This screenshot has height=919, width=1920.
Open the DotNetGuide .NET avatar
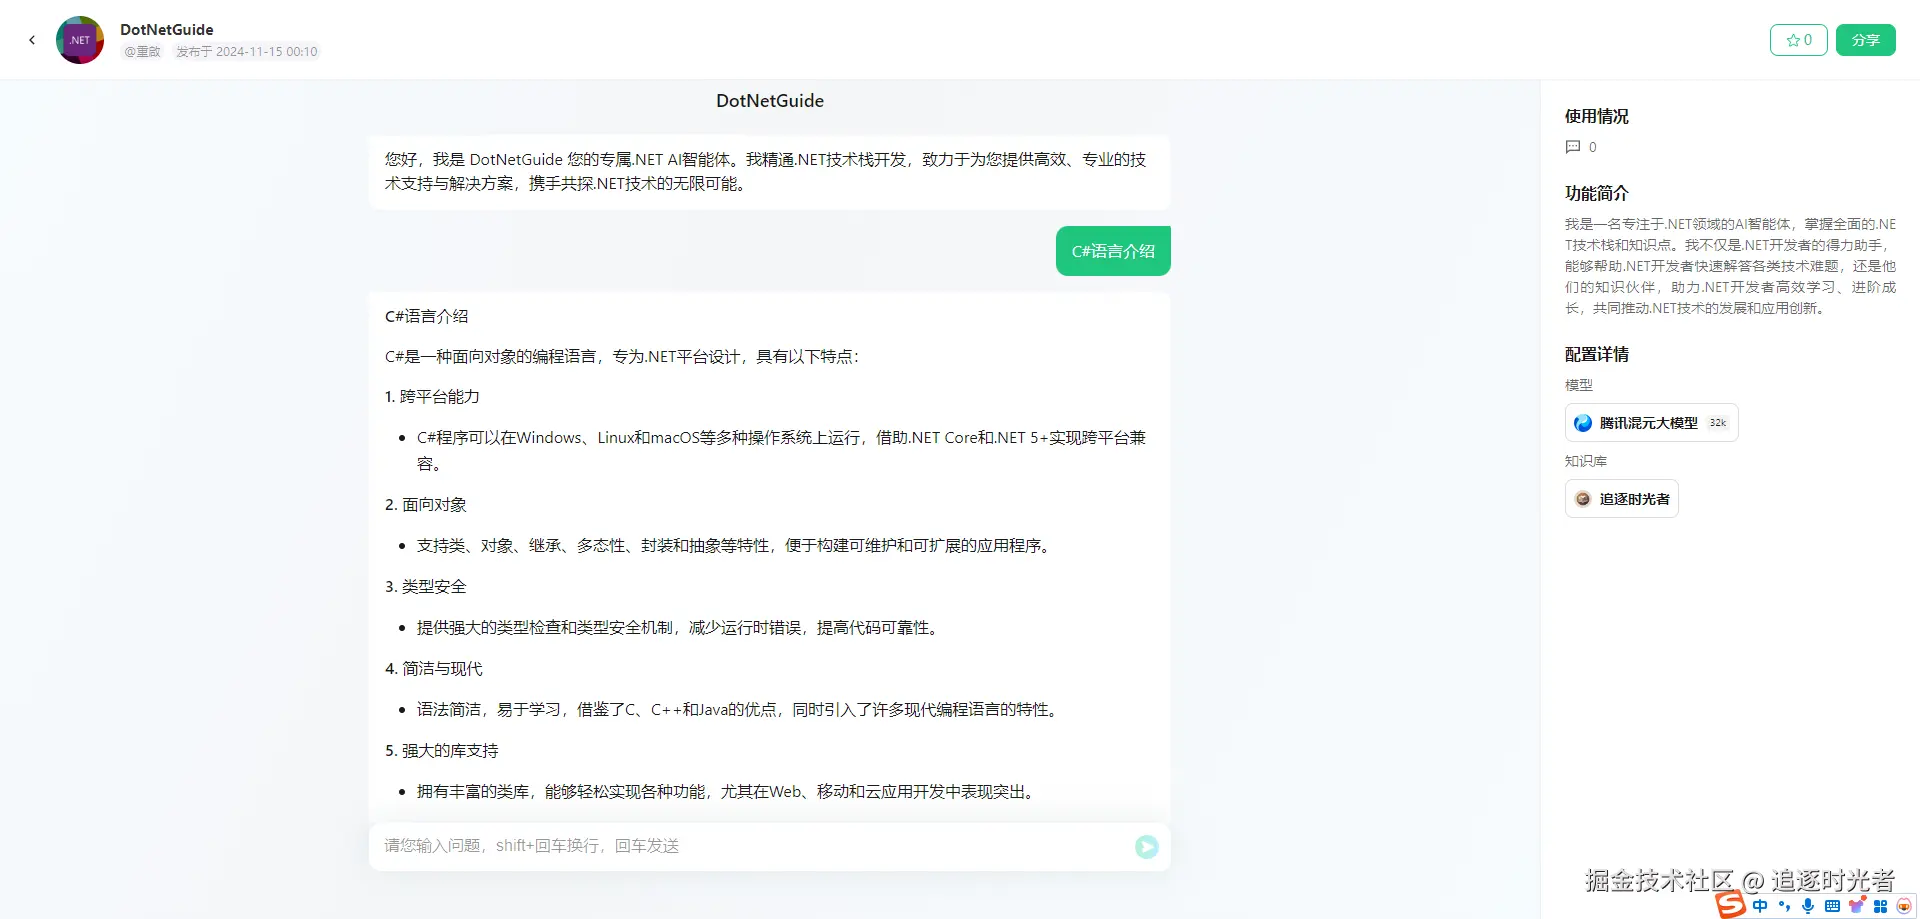(x=80, y=40)
